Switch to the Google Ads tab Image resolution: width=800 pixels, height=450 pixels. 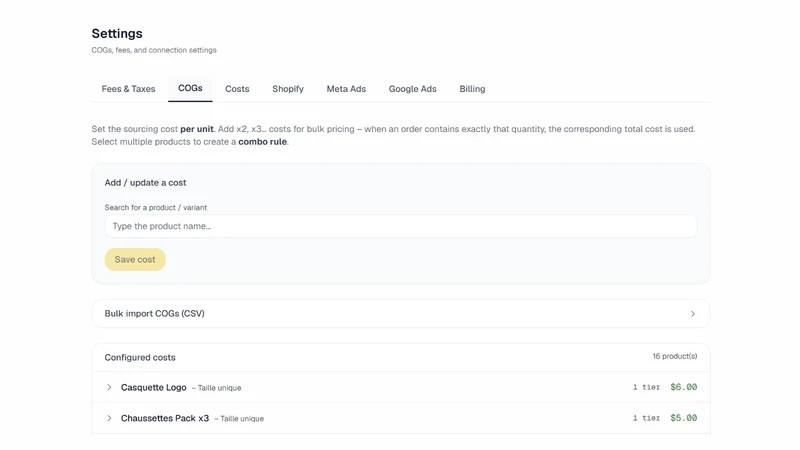point(412,89)
